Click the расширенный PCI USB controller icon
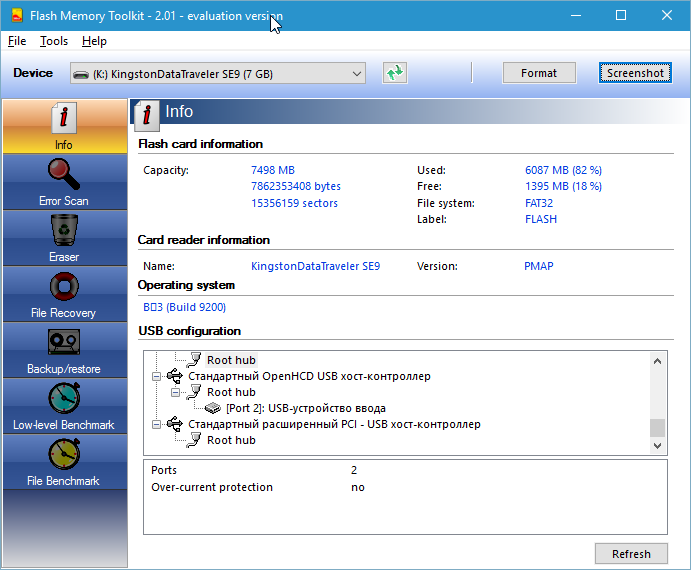Screen dimensions: 691x570 tap(175, 424)
